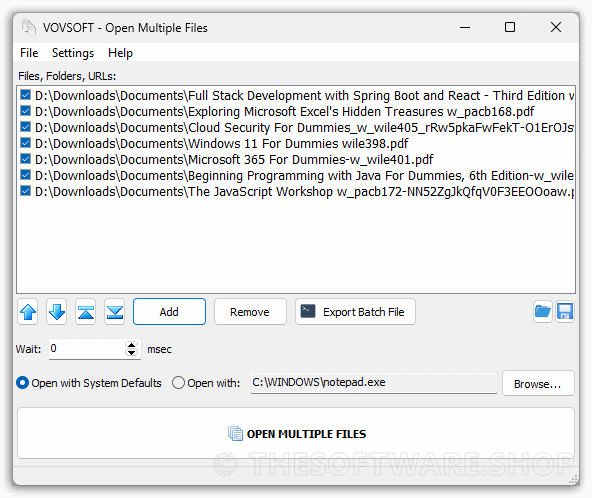The height and width of the screenshot is (498, 592).
Task: Click the Add button
Action: coord(169,312)
